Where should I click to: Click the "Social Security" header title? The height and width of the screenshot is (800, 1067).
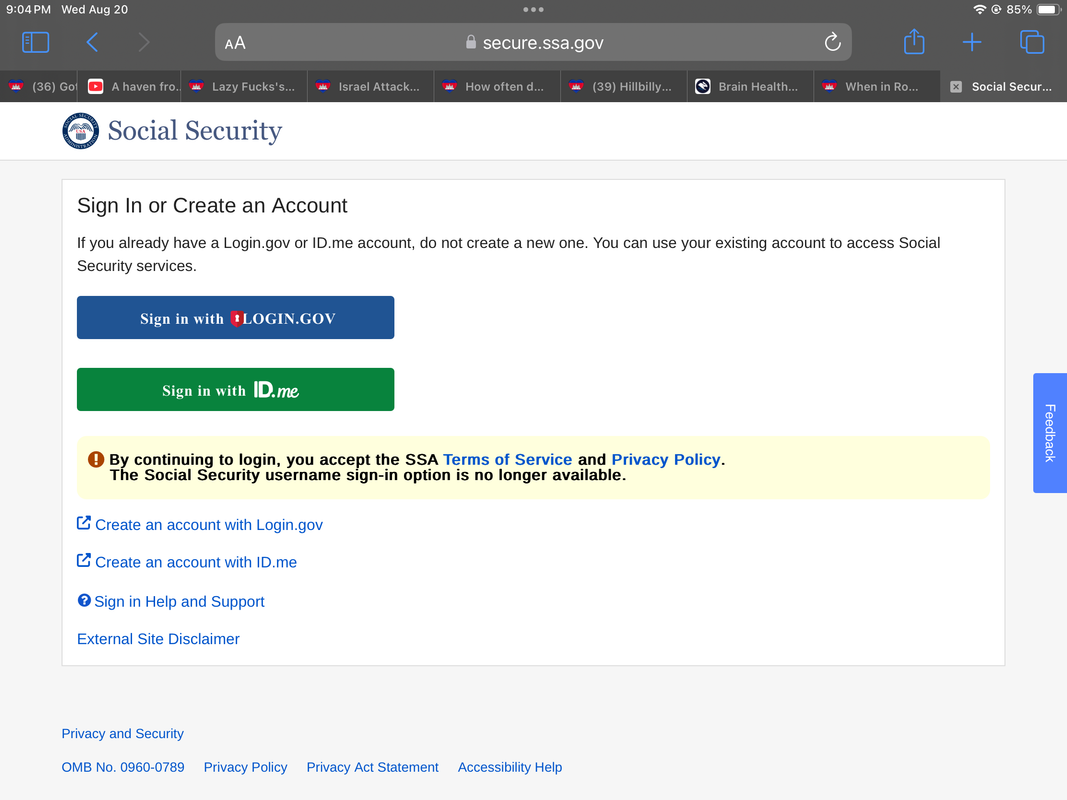(195, 131)
